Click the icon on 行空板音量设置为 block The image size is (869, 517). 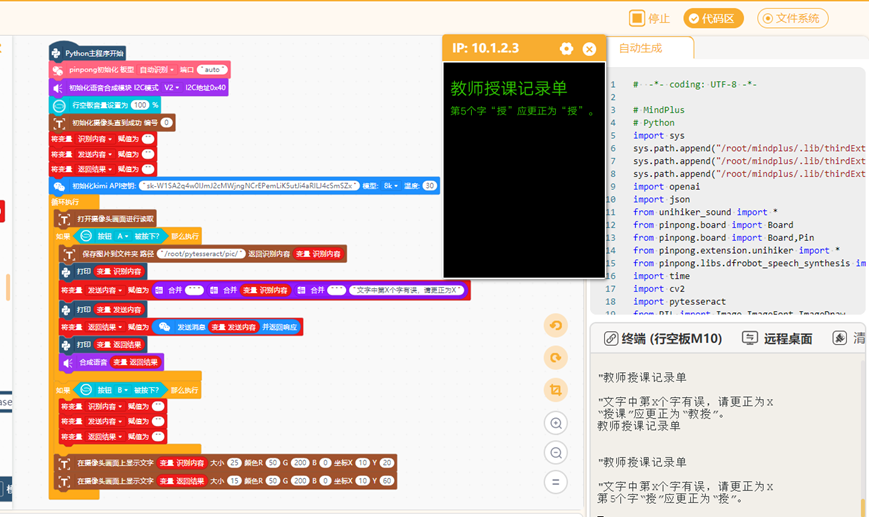coord(59,105)
